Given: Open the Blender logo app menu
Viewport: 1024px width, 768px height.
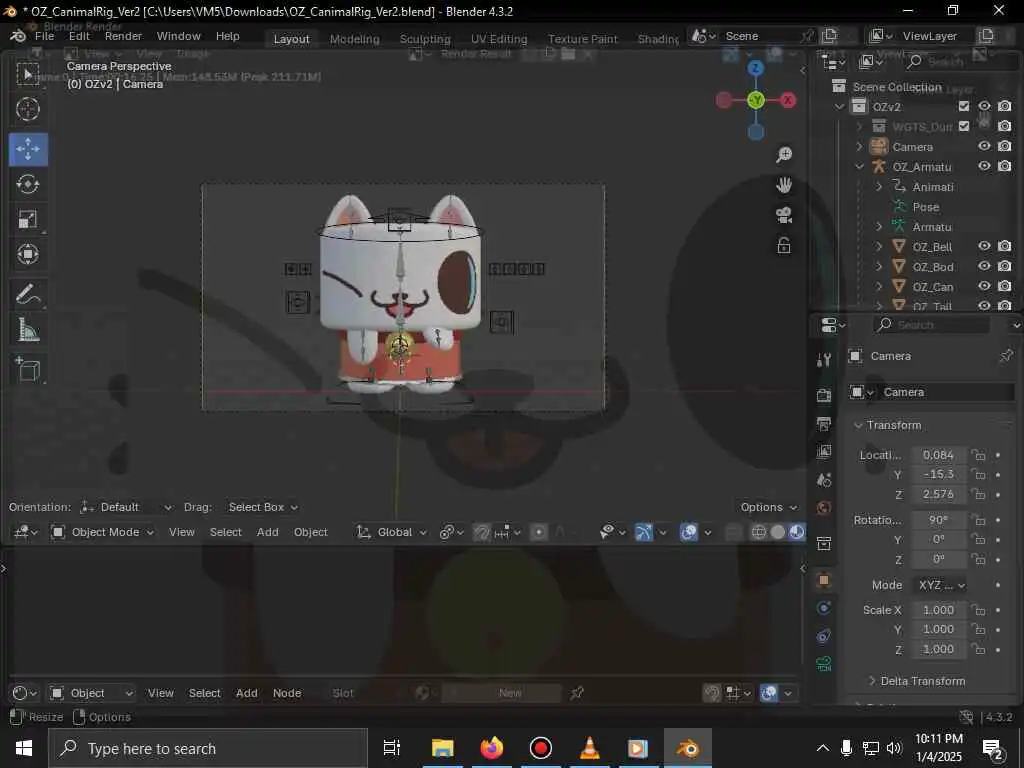Looking at the screenshot, I should [x=18, y=36].
